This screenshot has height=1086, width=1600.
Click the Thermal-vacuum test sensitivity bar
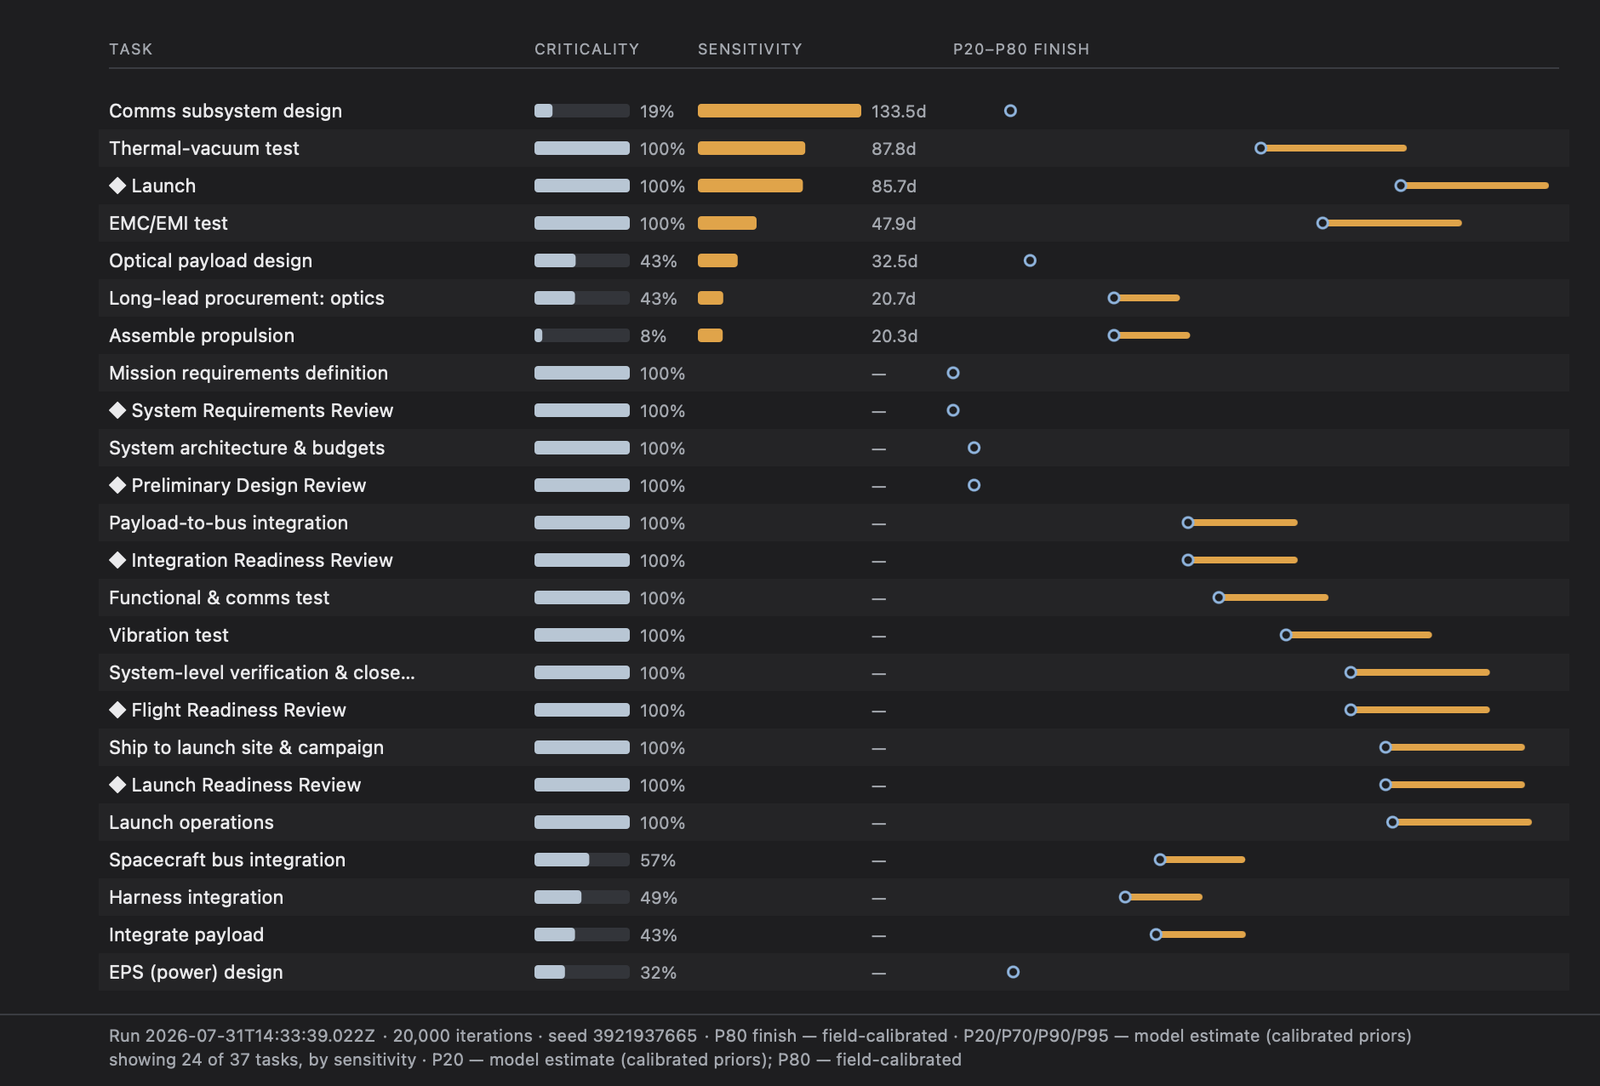tap(751, 148)
